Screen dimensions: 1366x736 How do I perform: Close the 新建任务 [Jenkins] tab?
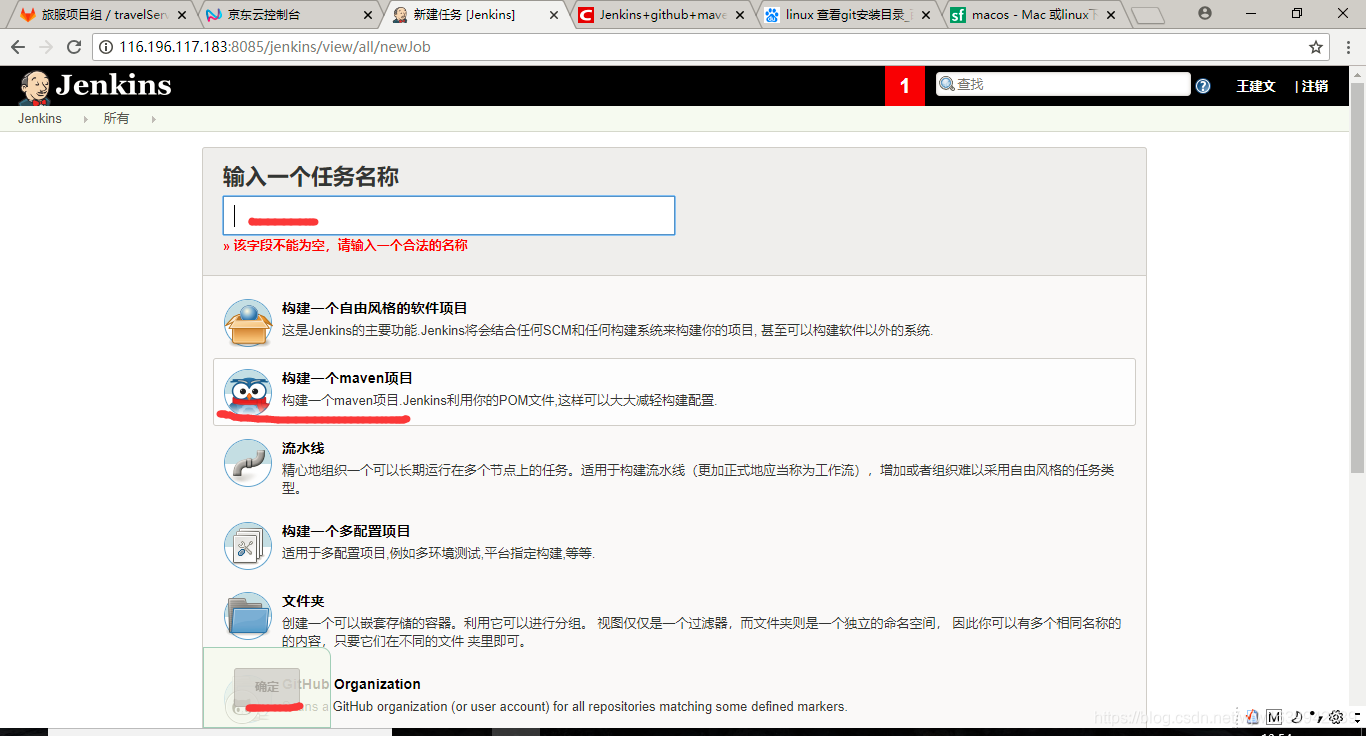553,15
